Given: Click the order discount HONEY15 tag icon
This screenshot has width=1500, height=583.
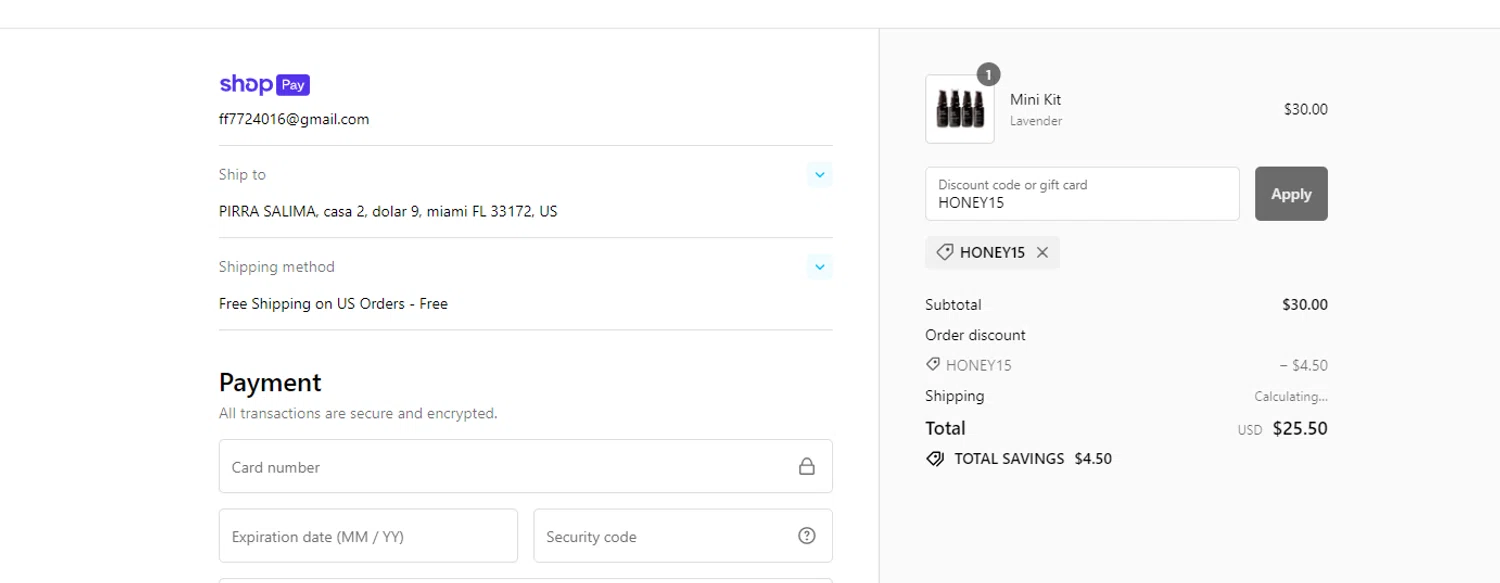Looking at the screenshot, I should tap(933, 365).
